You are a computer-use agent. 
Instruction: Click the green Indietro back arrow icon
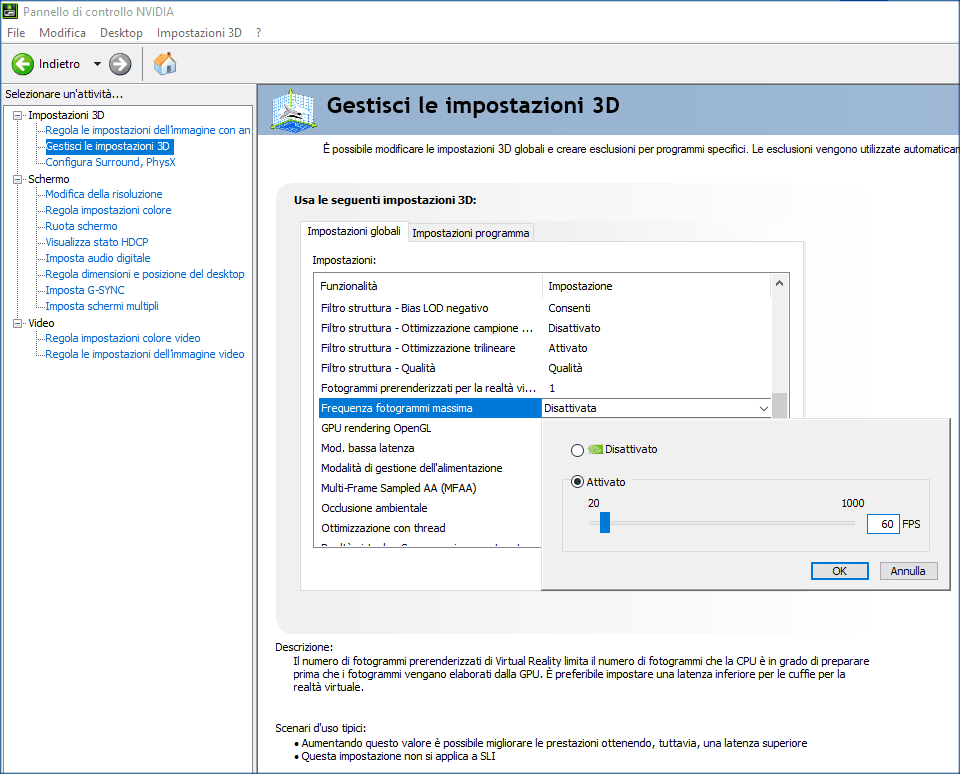click(23, 64)
